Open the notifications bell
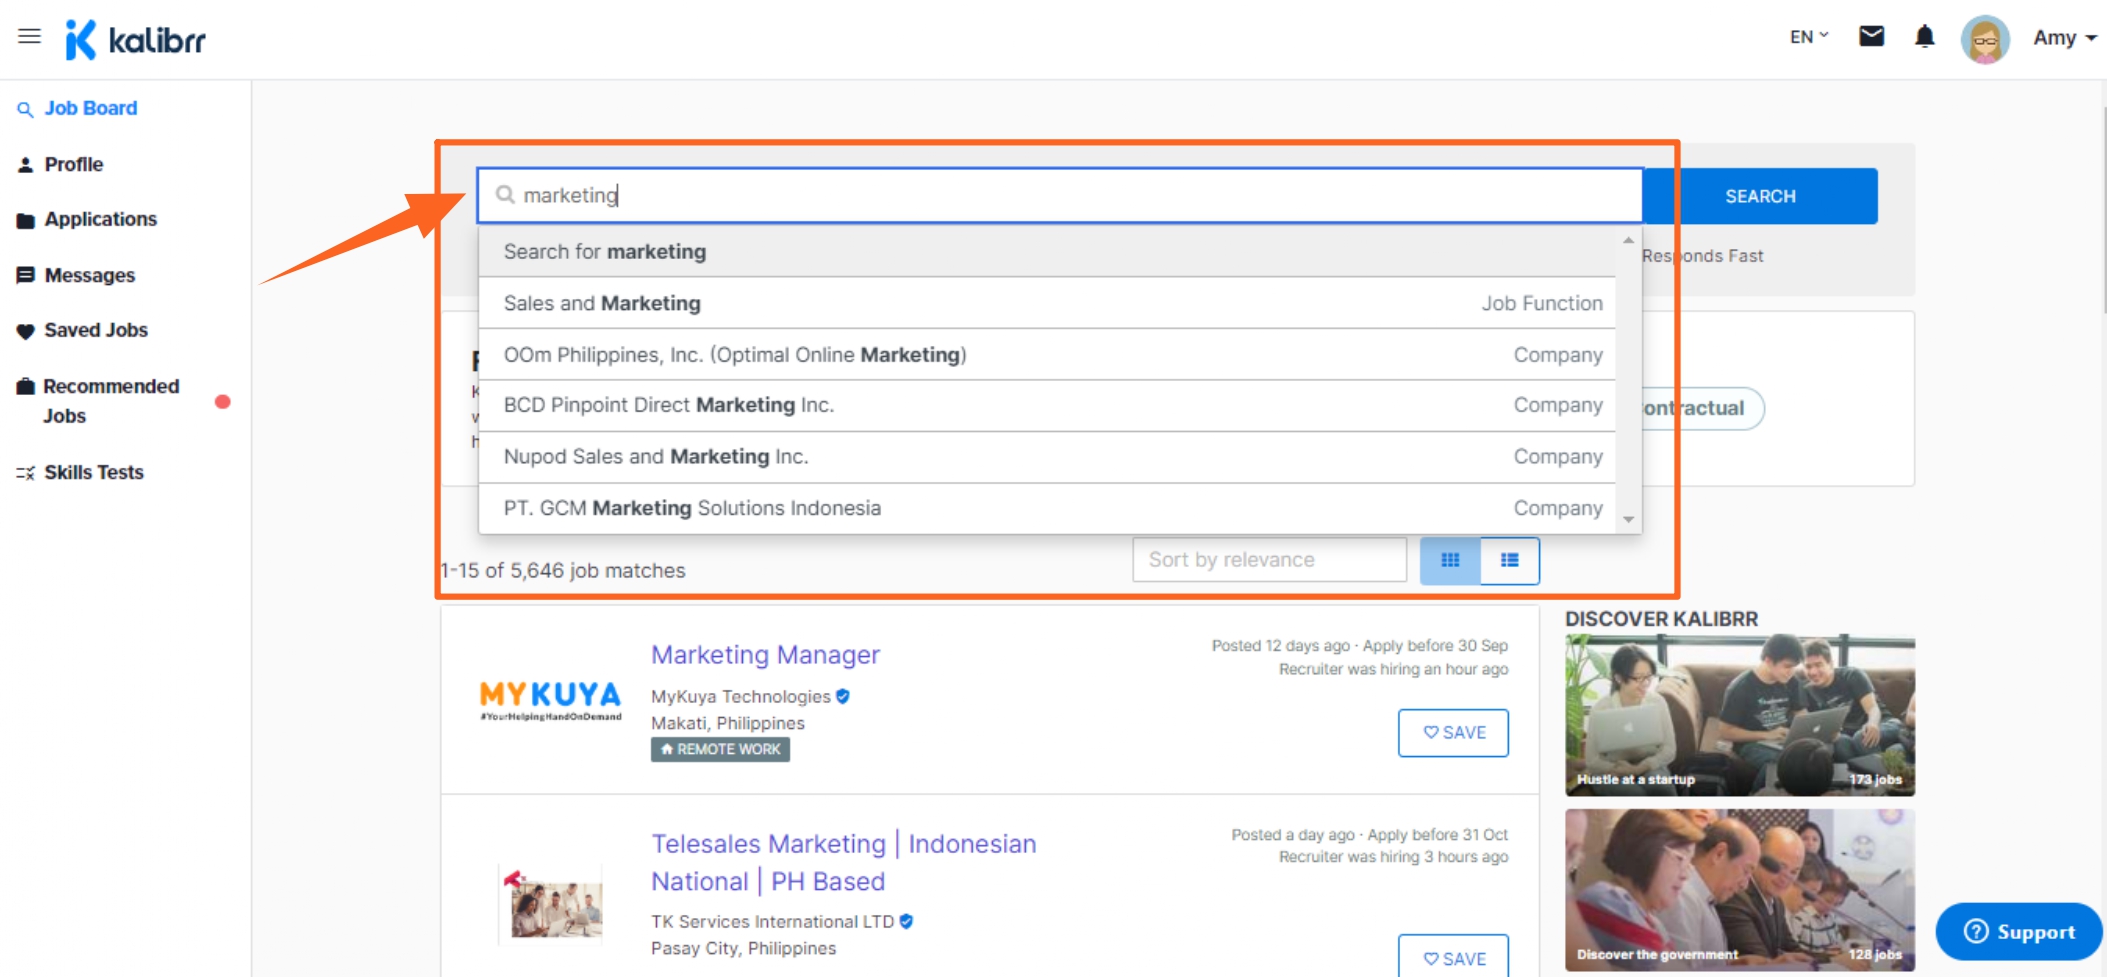 [x=1924, y=37]
